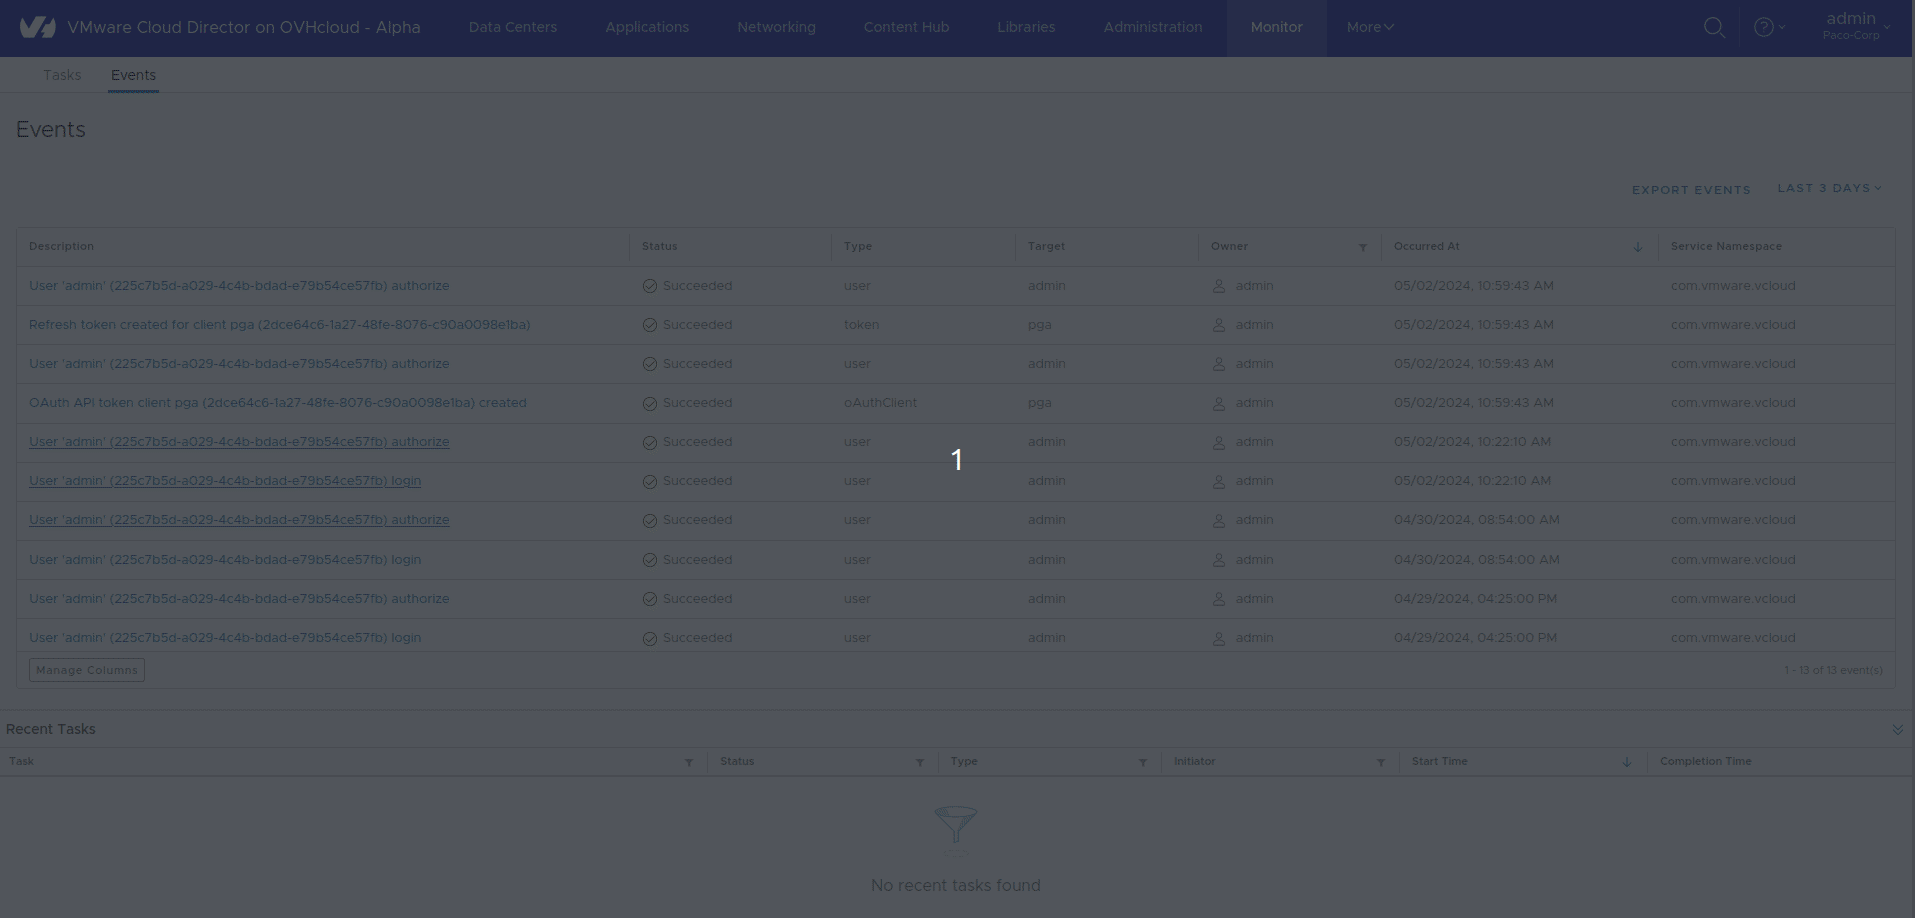Image resolution: width=1915 pixels, height=918 pixels.
Task: Open the admin Paco-Corp account dropdown
Action: [1853, 25]
